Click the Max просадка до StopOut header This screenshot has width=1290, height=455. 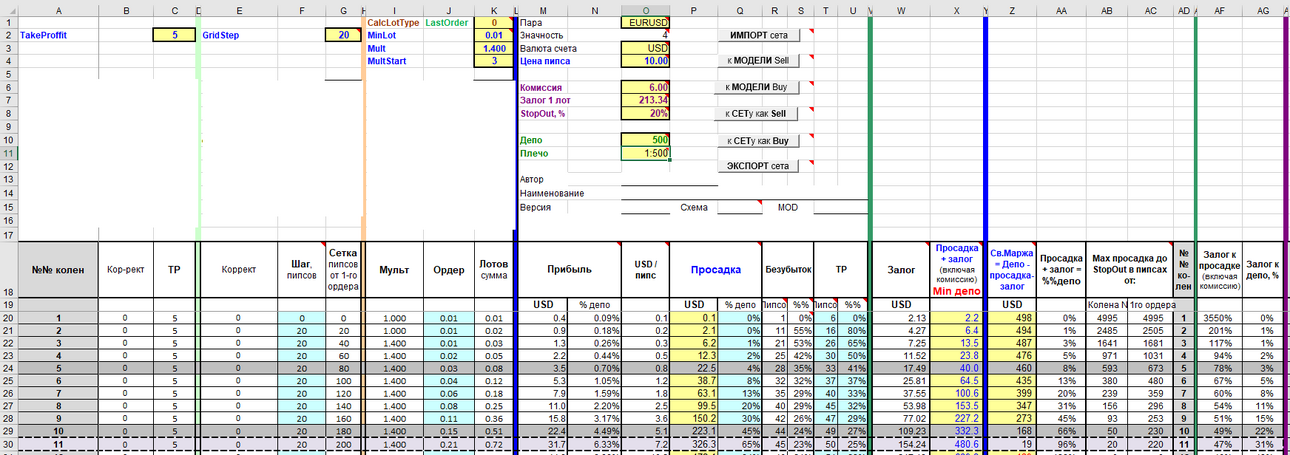[x=1130, y=270]
